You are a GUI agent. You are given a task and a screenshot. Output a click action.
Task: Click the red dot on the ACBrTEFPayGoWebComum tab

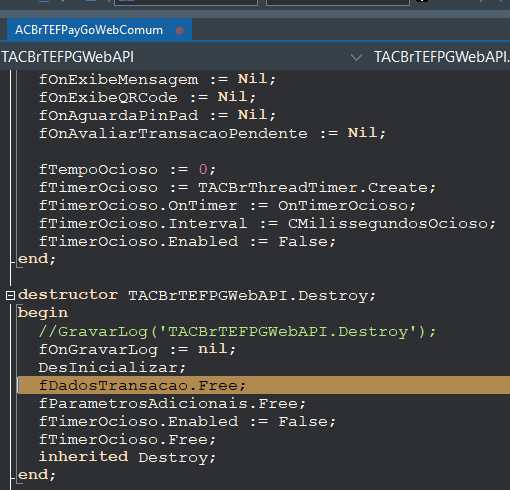click(x=180, y=31)
